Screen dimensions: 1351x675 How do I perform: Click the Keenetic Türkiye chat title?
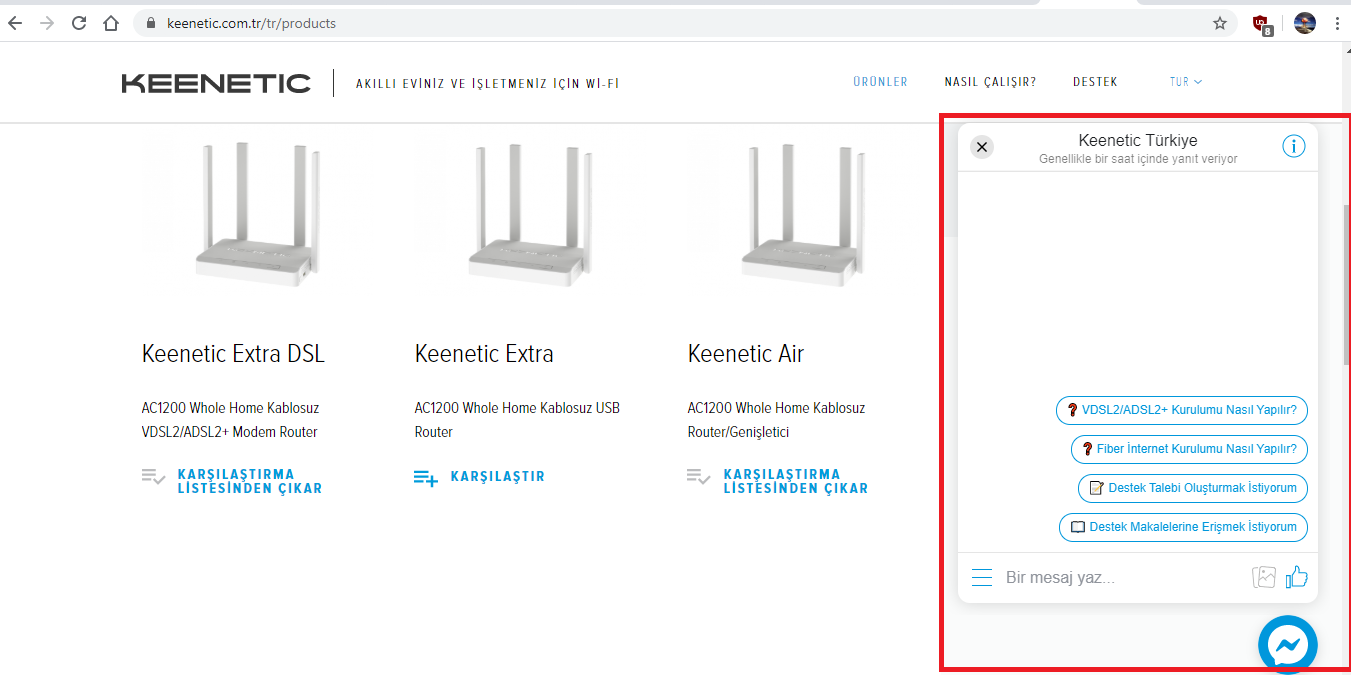[x=1138, y=141]
